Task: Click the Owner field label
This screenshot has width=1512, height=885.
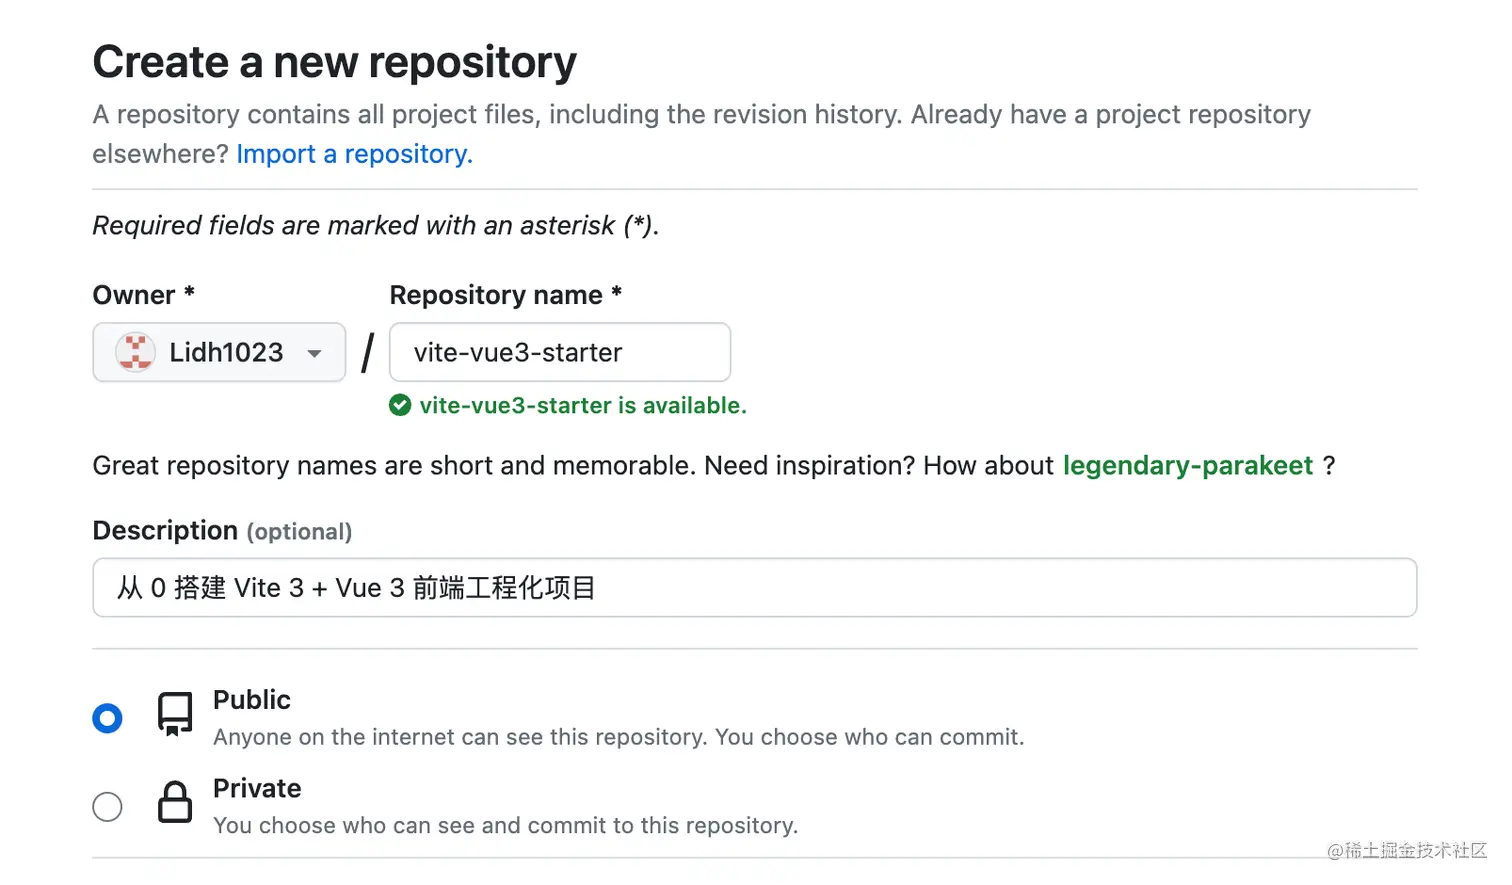Action: (134, 295)
